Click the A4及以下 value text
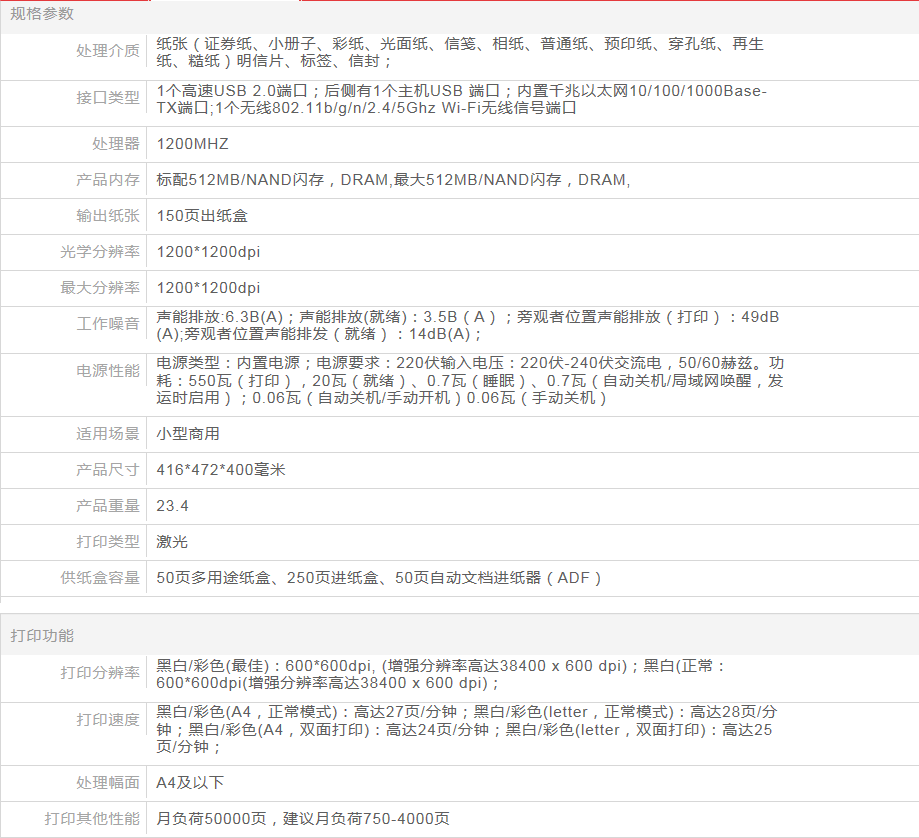Viewport: 919px width, 838px height. point(190,783)
